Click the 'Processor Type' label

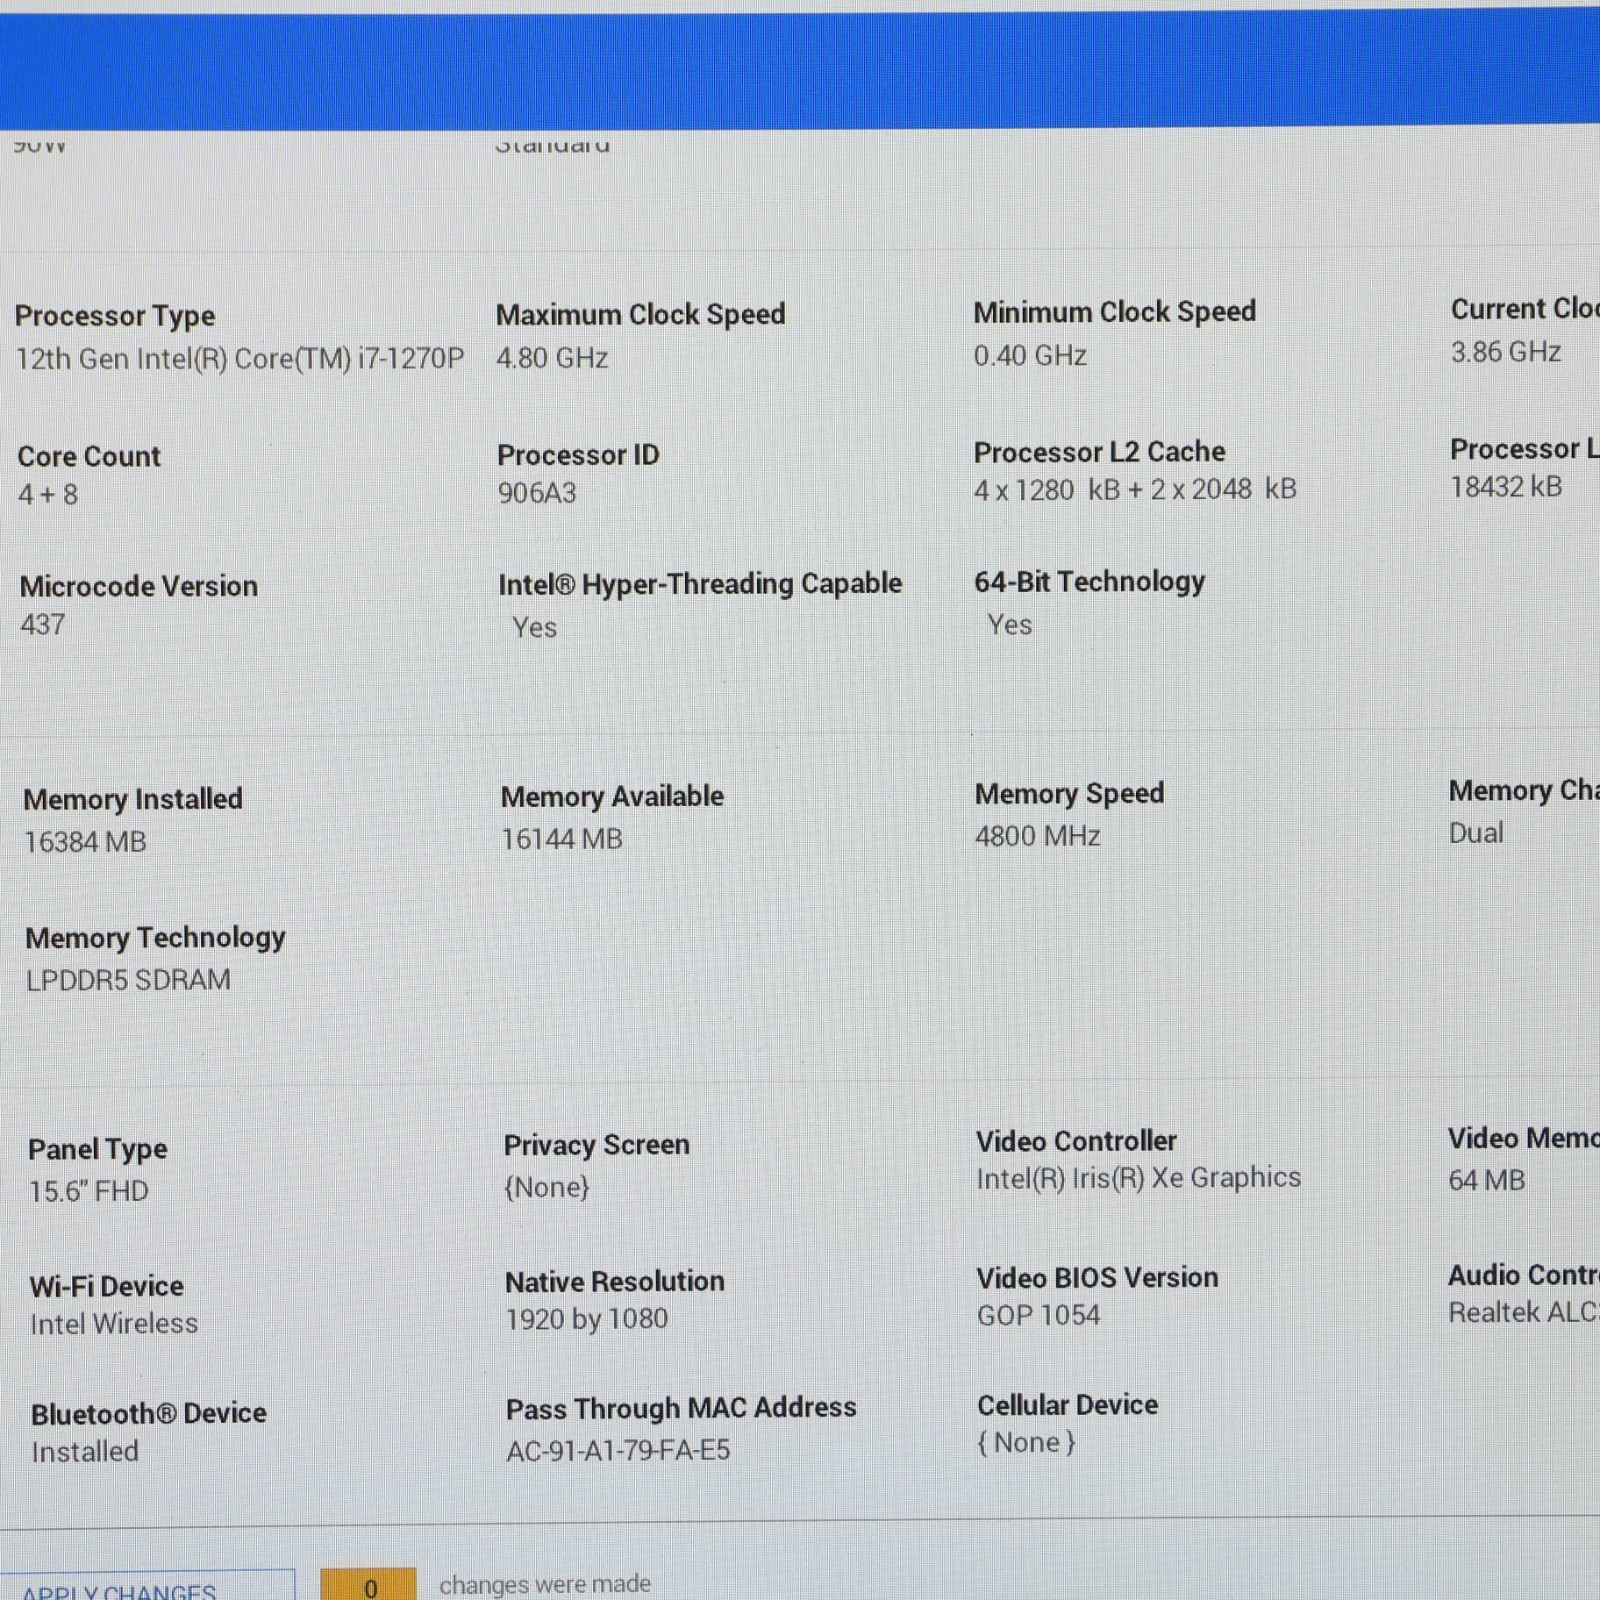(x=115, y=316)
